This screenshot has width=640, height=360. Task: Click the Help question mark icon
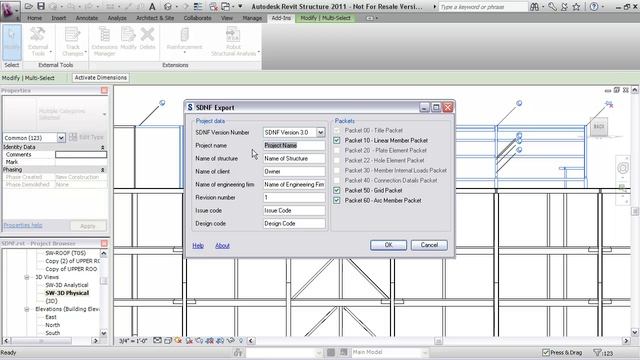594,7
